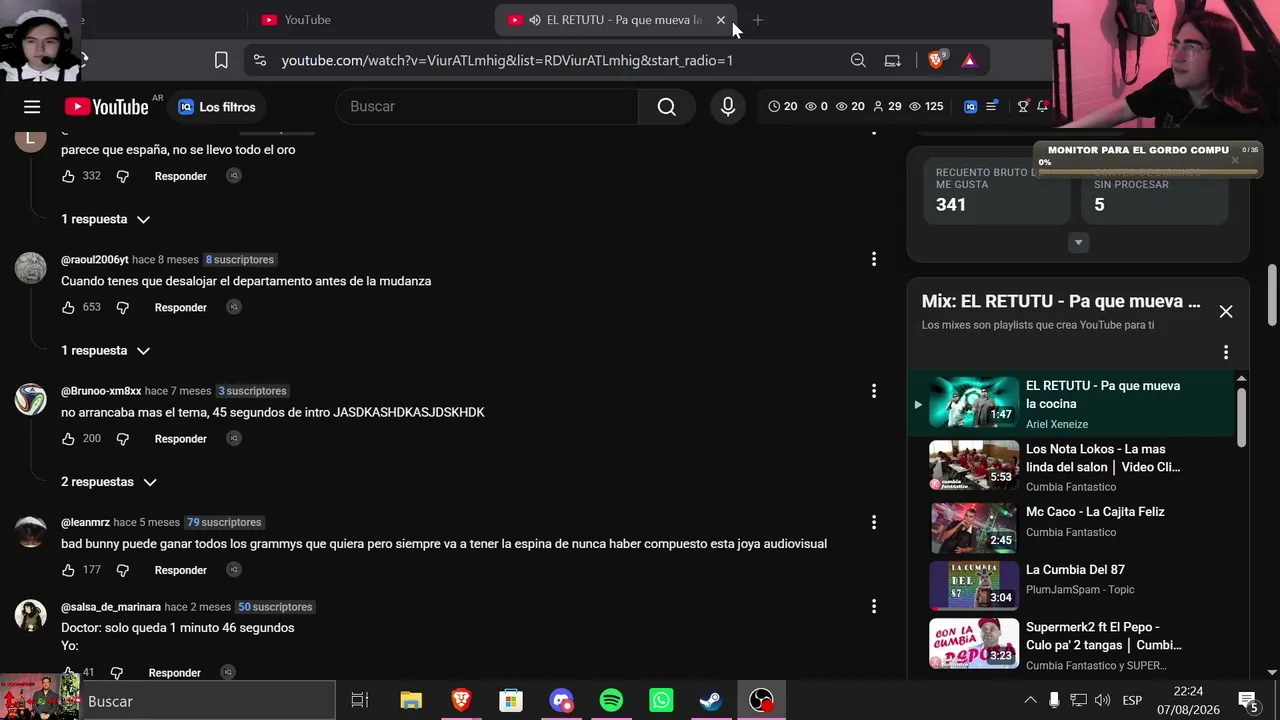Image resolution: width=1280 pixels, height=720 pixels.
Task: Open YouTube notifications bell
Action: (x=1042, y=107)
